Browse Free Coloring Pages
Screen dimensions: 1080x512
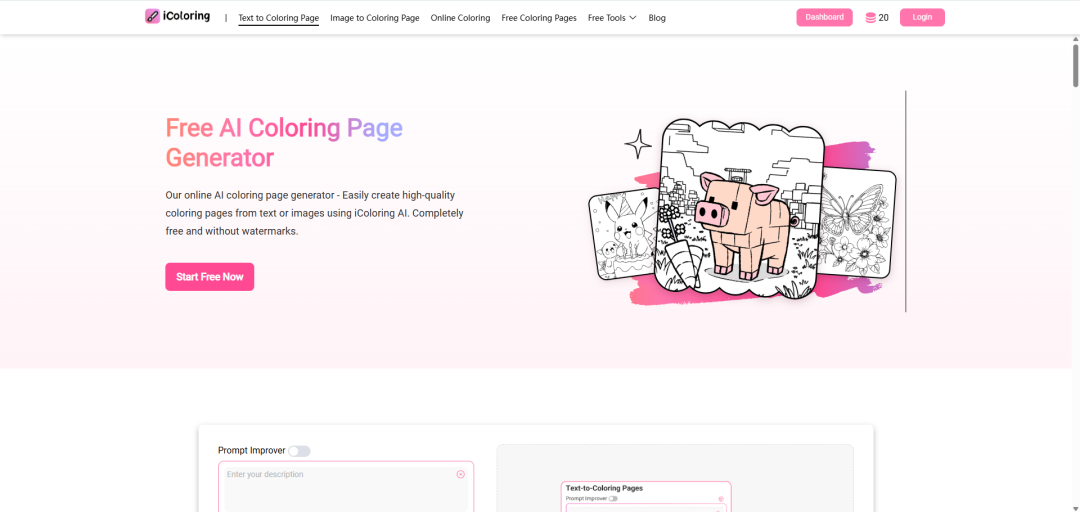[x=539, y=18]
